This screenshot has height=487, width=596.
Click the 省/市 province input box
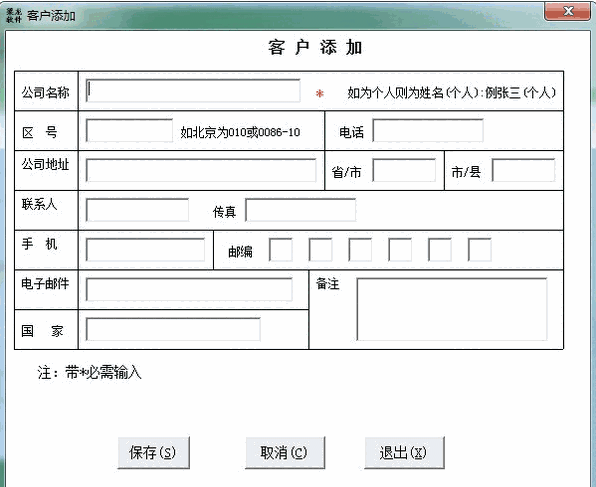(x=404, y=170)
